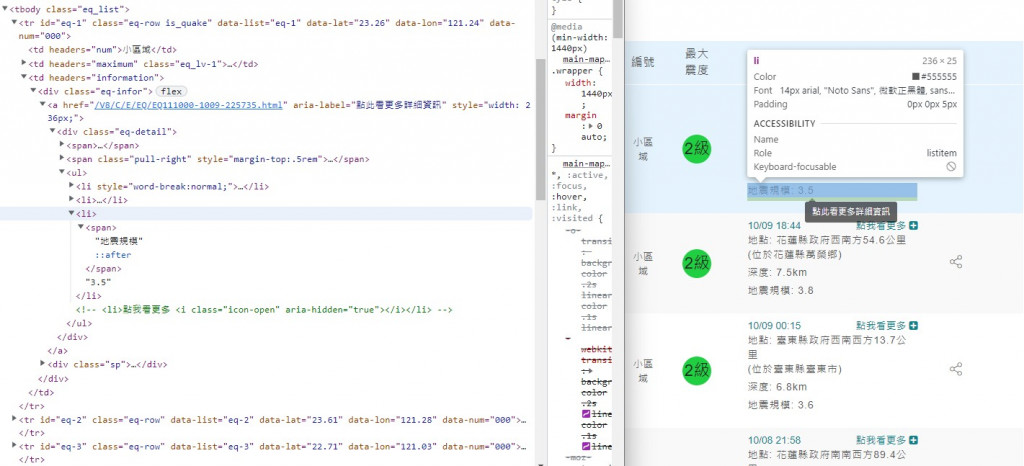Collapse the anchor href node
This screenshot has width=1024, height=466.
42,104
